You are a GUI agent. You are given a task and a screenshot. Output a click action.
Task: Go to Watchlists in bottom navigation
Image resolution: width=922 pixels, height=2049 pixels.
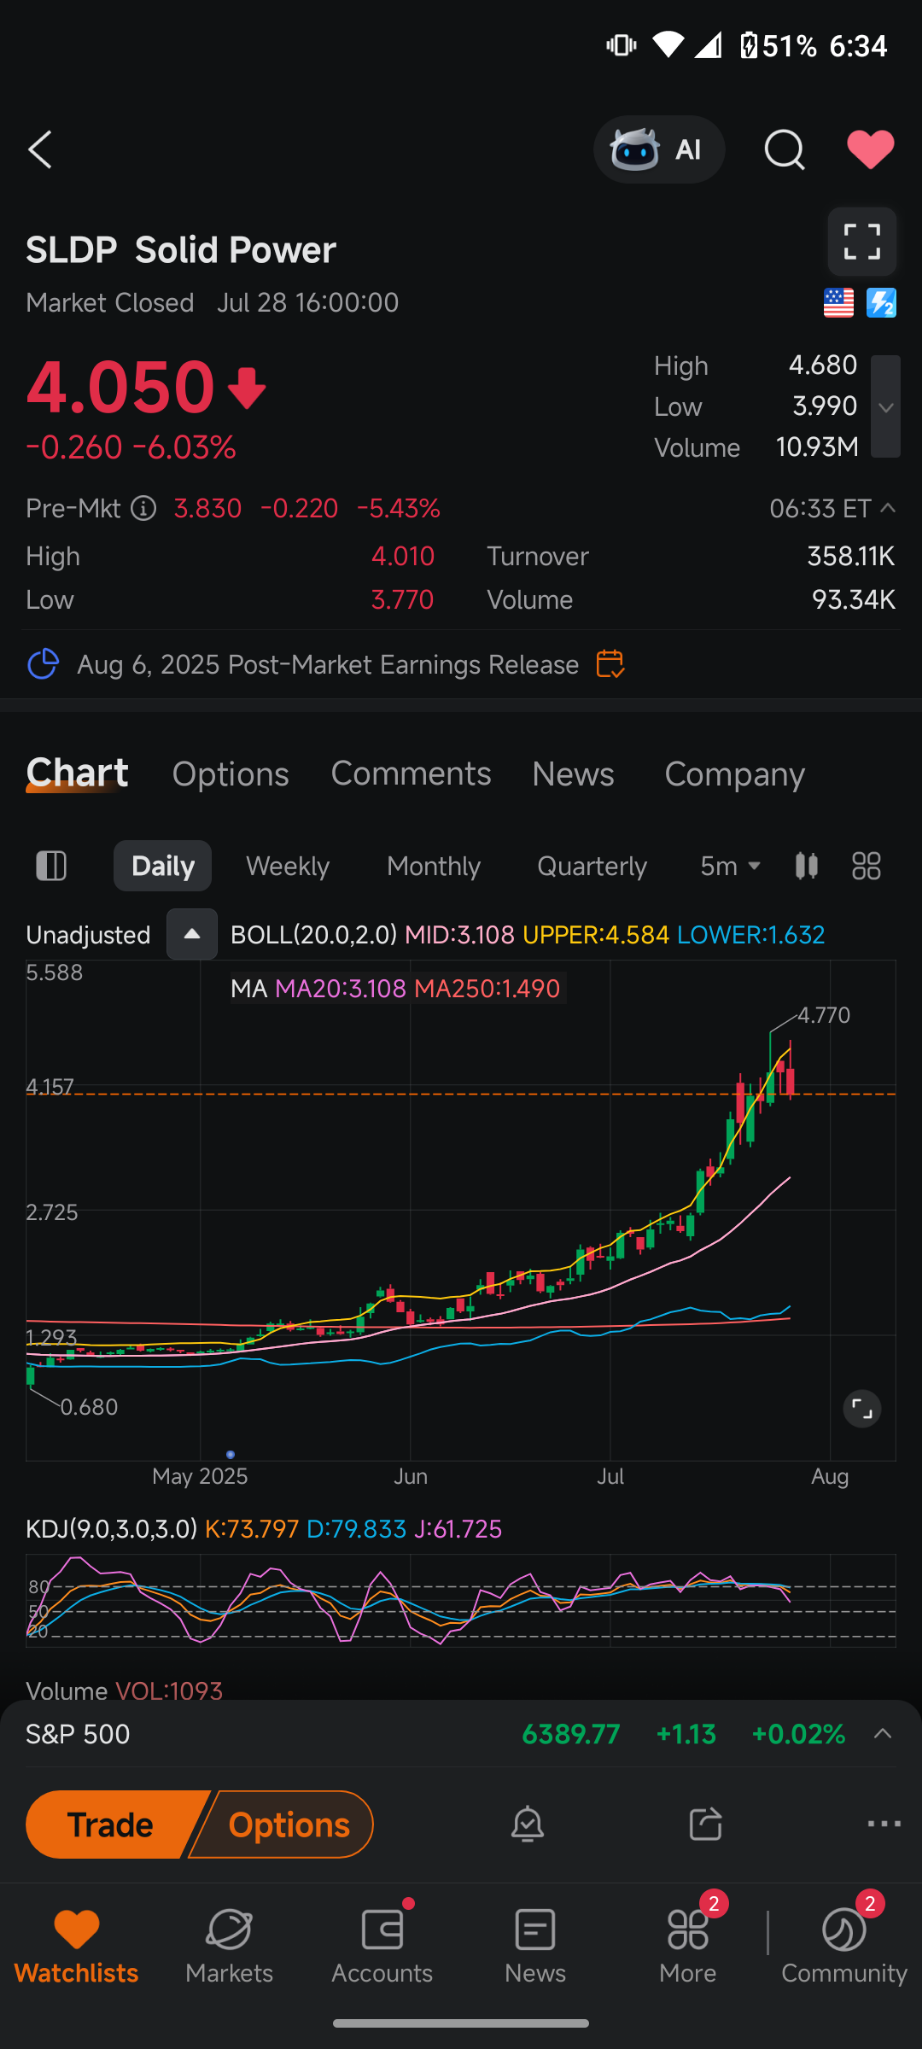pos(77,1946)
